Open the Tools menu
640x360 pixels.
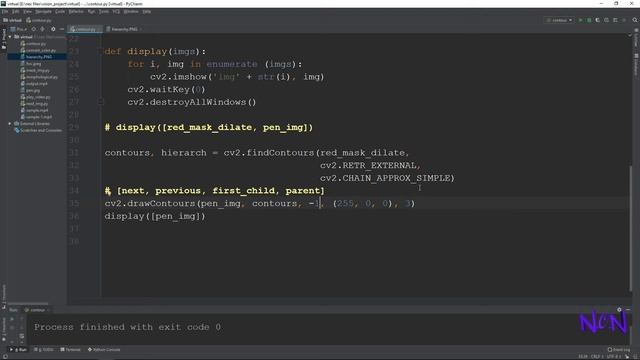[104, 12]
